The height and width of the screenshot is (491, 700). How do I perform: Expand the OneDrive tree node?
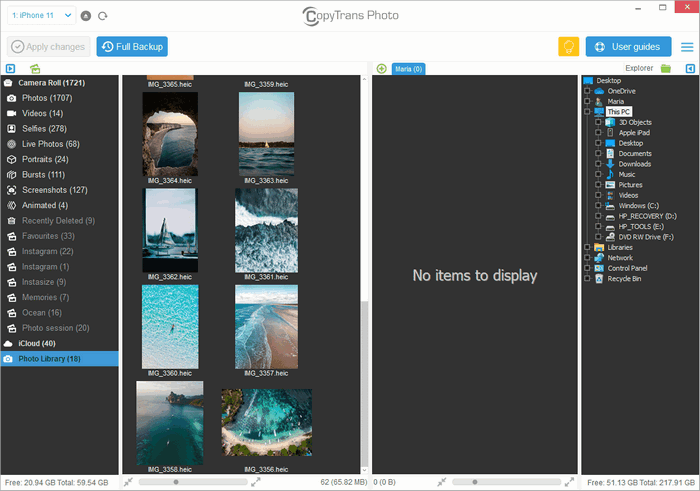tap(588, 91)
